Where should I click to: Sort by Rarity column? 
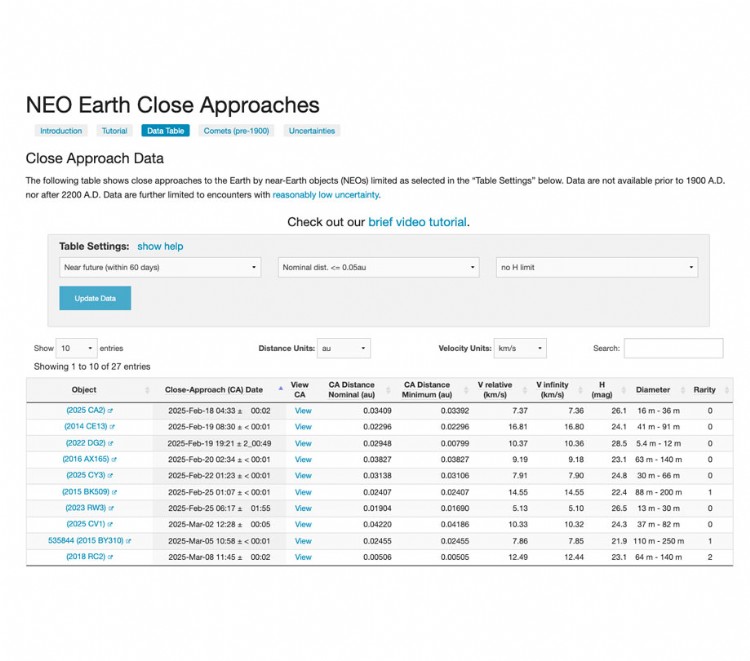pyautogui.click(x=710, y=390)
